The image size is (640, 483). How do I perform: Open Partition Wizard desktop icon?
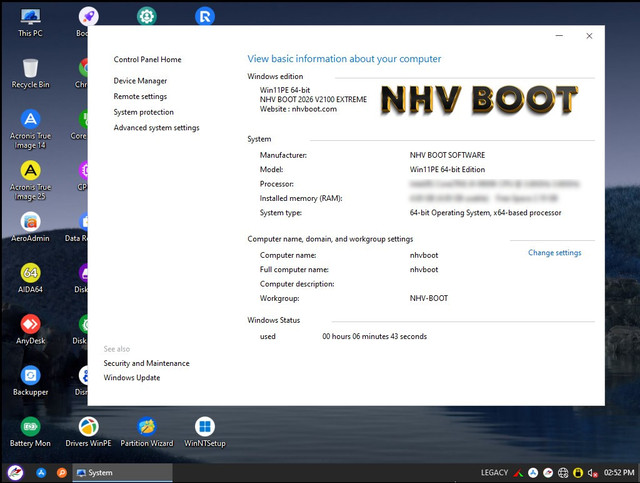click(x=147, y=433)
